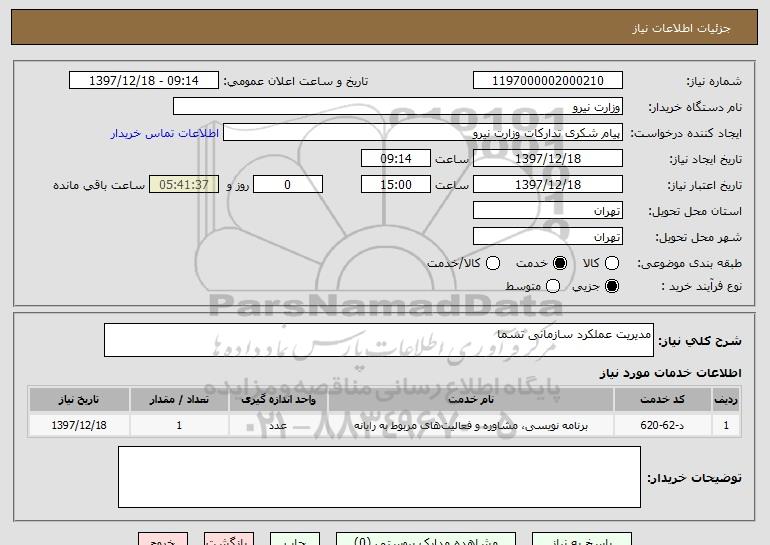Click service code cell د-62-620
The image size is (770, 545).
coord(662,425)
